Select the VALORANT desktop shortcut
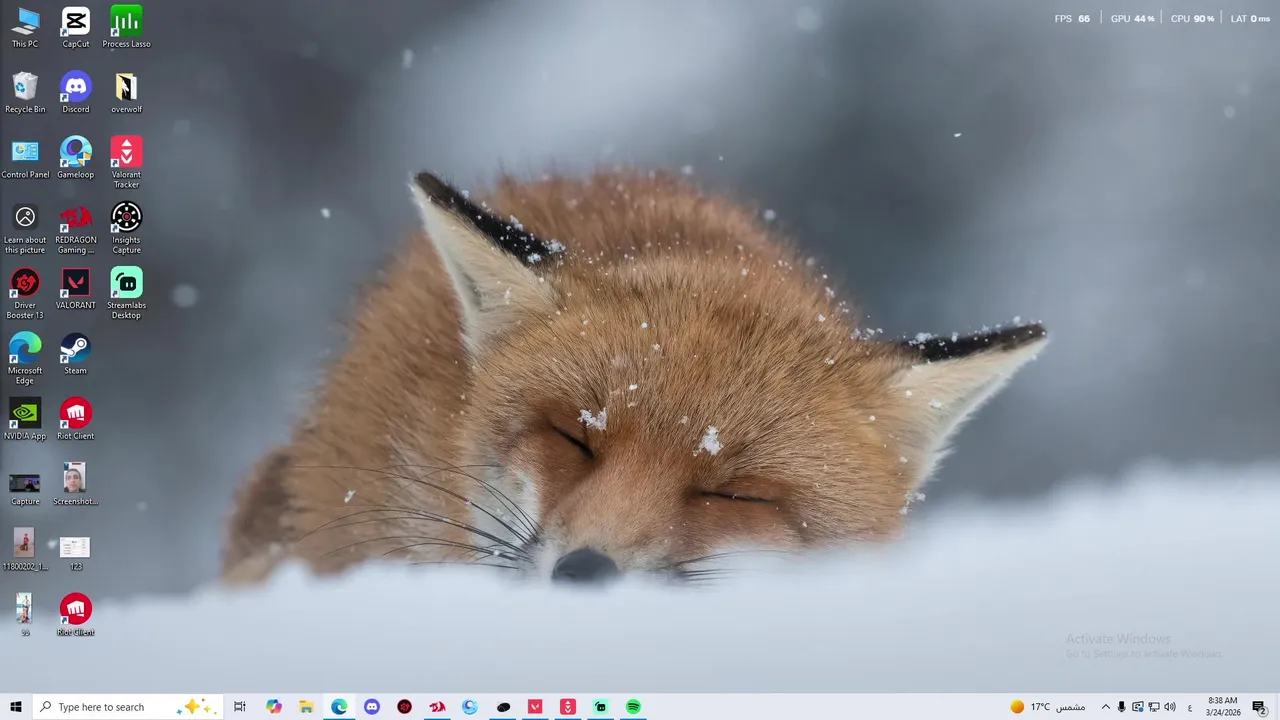 [x=76, y=289]
